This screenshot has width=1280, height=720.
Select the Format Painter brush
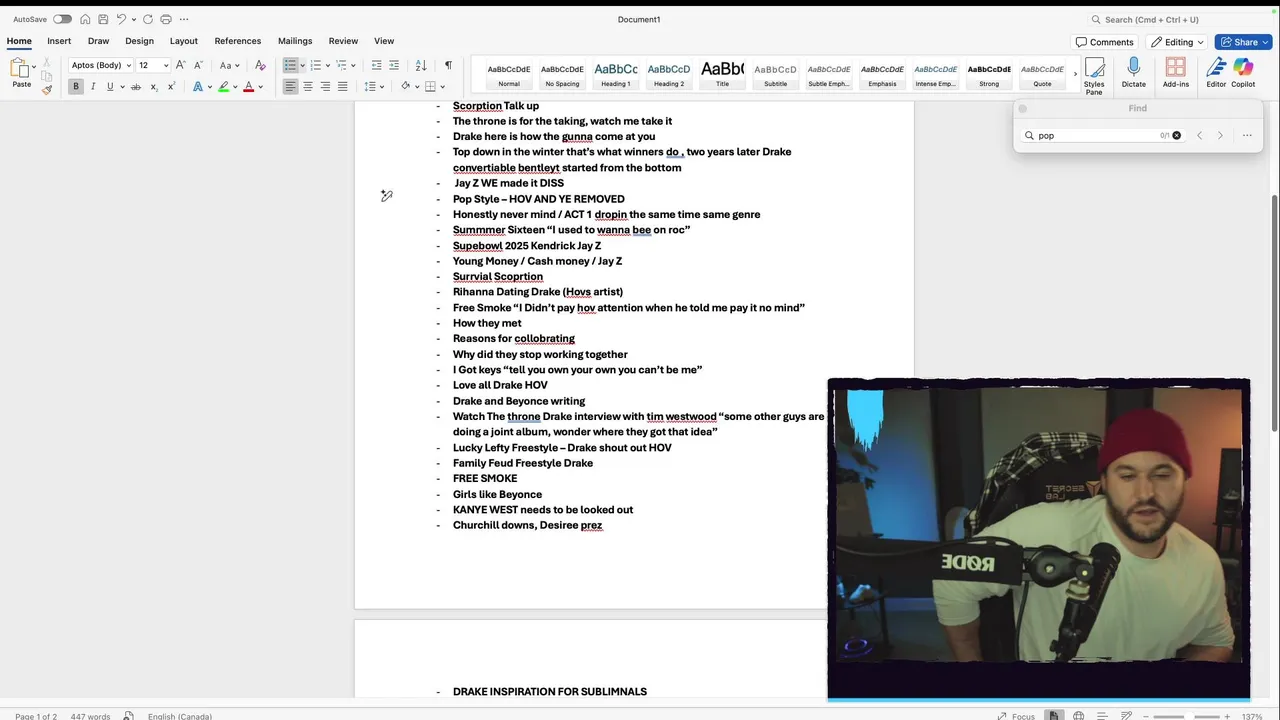47,89
